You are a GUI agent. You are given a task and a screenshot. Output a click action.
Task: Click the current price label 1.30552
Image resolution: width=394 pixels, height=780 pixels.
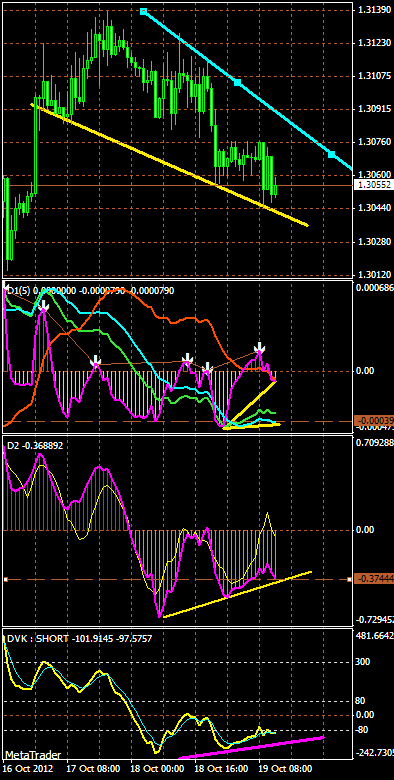[x=374, y=185]
